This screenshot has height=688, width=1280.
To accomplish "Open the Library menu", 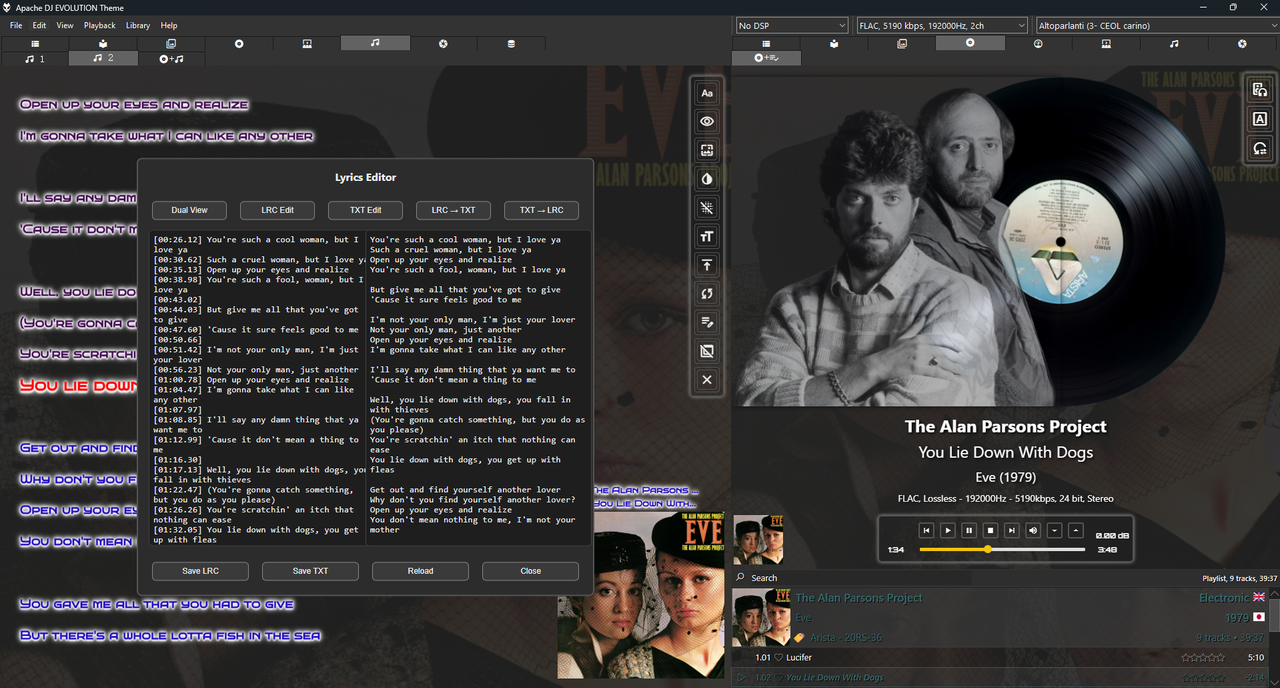I will [138, 25].
